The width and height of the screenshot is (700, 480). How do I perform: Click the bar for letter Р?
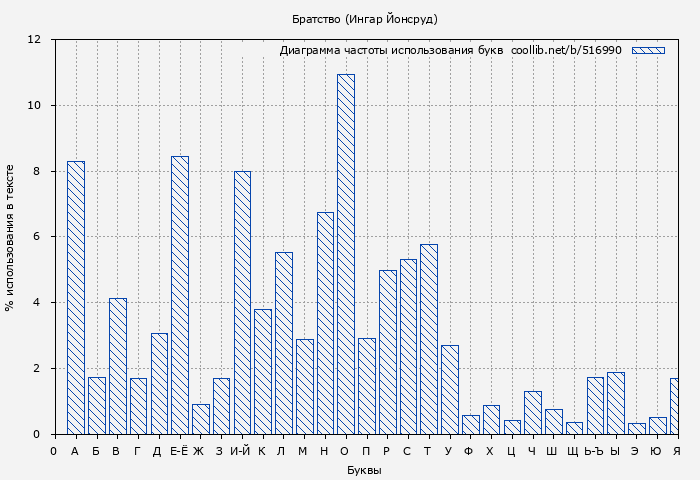(x=387, y=352)
